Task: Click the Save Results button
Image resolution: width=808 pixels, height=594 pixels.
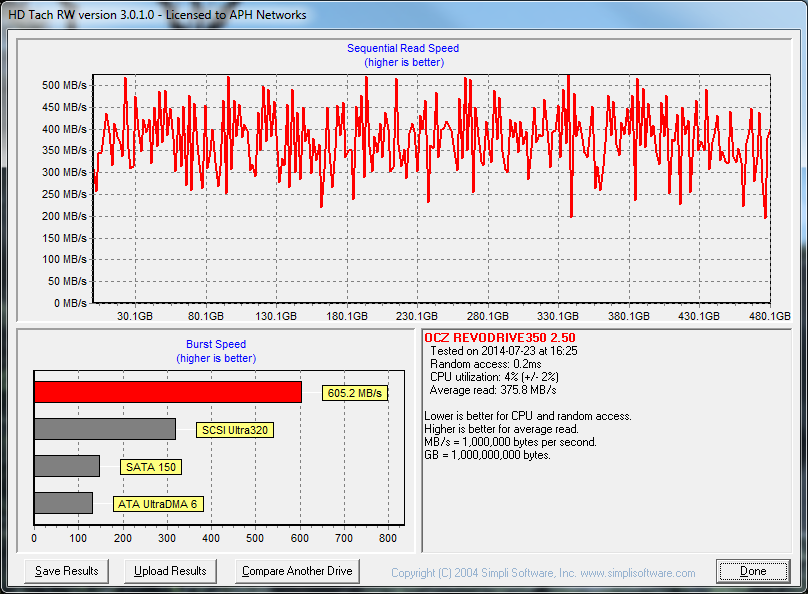Action: [67, 571]
